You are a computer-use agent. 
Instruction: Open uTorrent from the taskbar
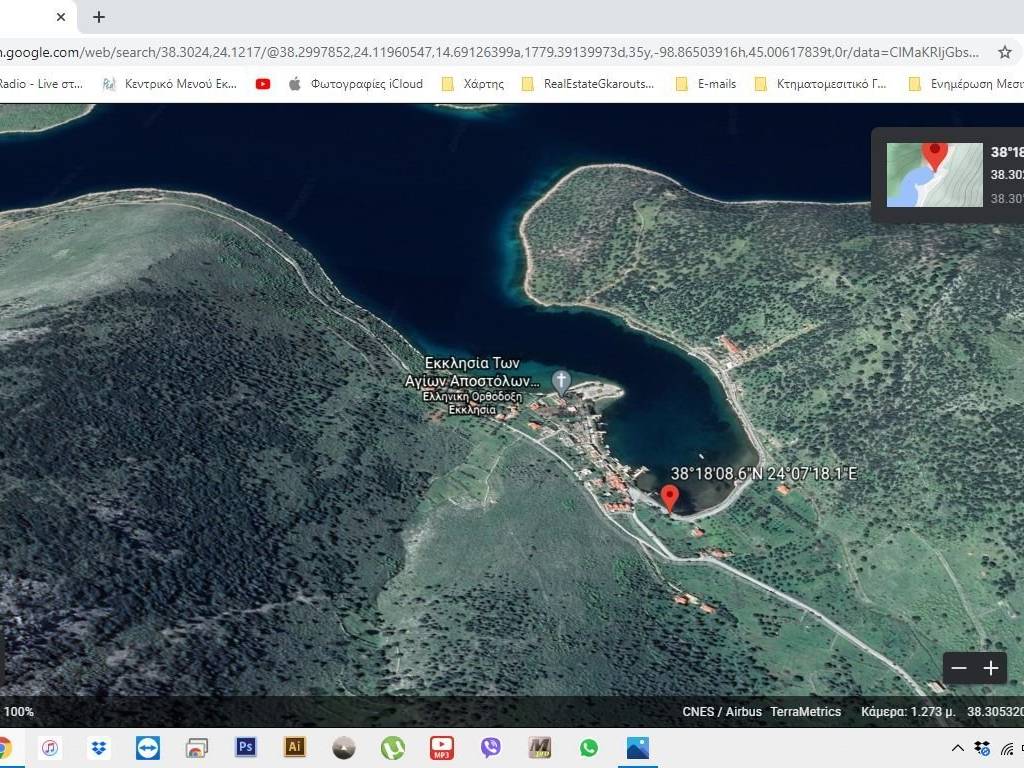pyautogui.click(x=392, y=747)
